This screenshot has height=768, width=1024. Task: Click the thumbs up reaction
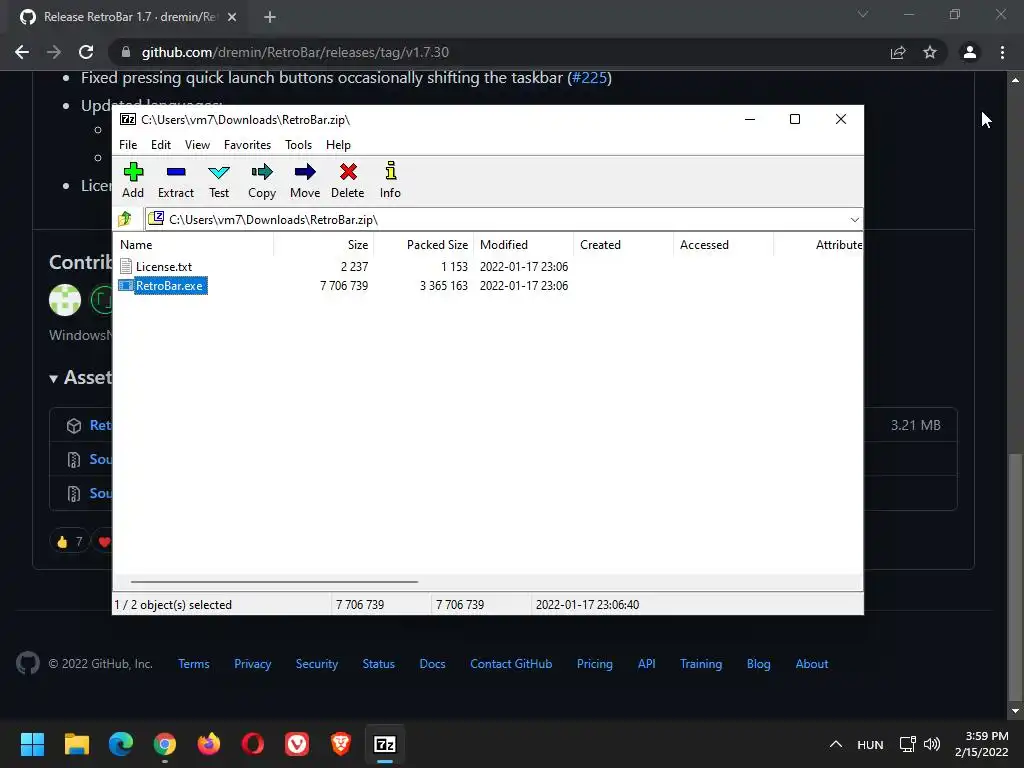69,541
